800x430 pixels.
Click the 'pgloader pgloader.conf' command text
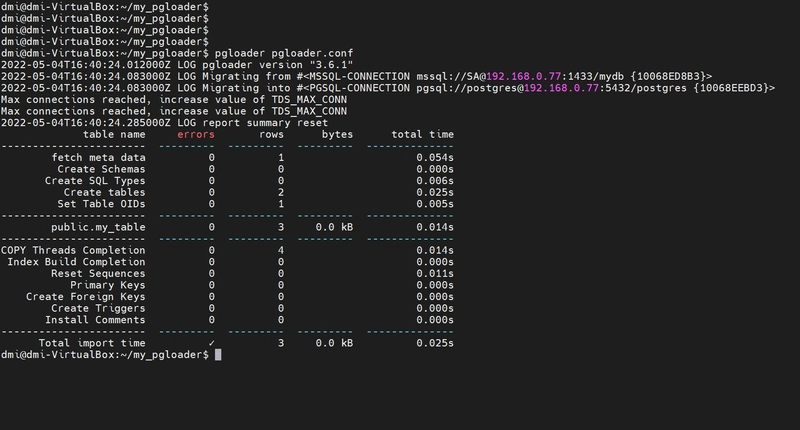[x=284, y=53]
